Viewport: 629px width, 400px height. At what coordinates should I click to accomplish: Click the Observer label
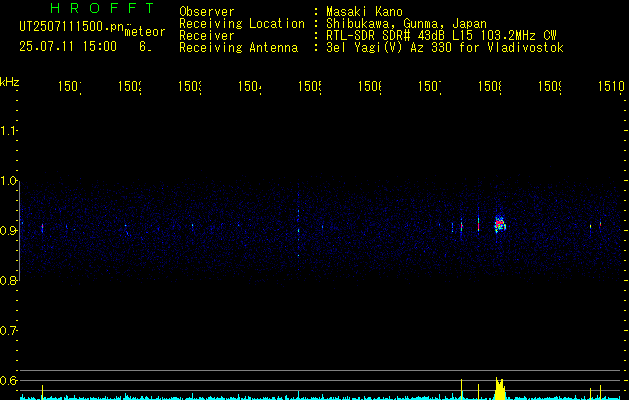pos(207,12)
